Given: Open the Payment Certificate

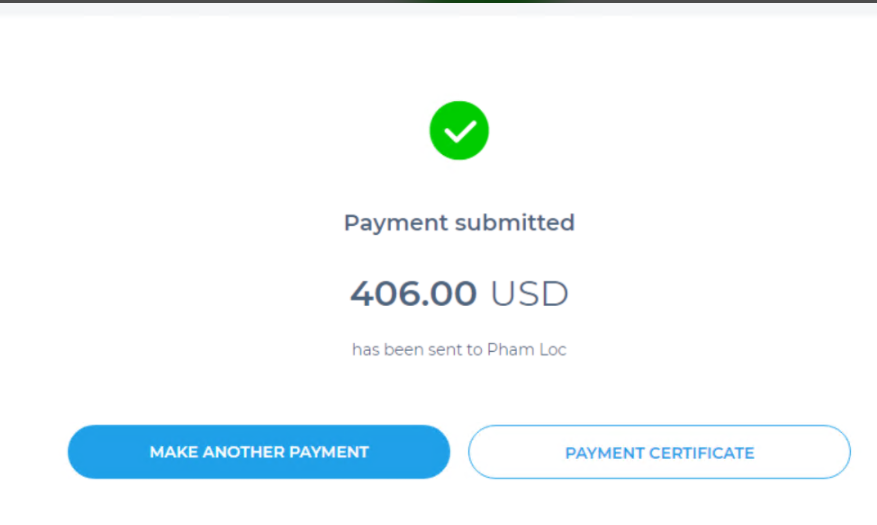Looking at the screenshot, I should pos(659,452).
